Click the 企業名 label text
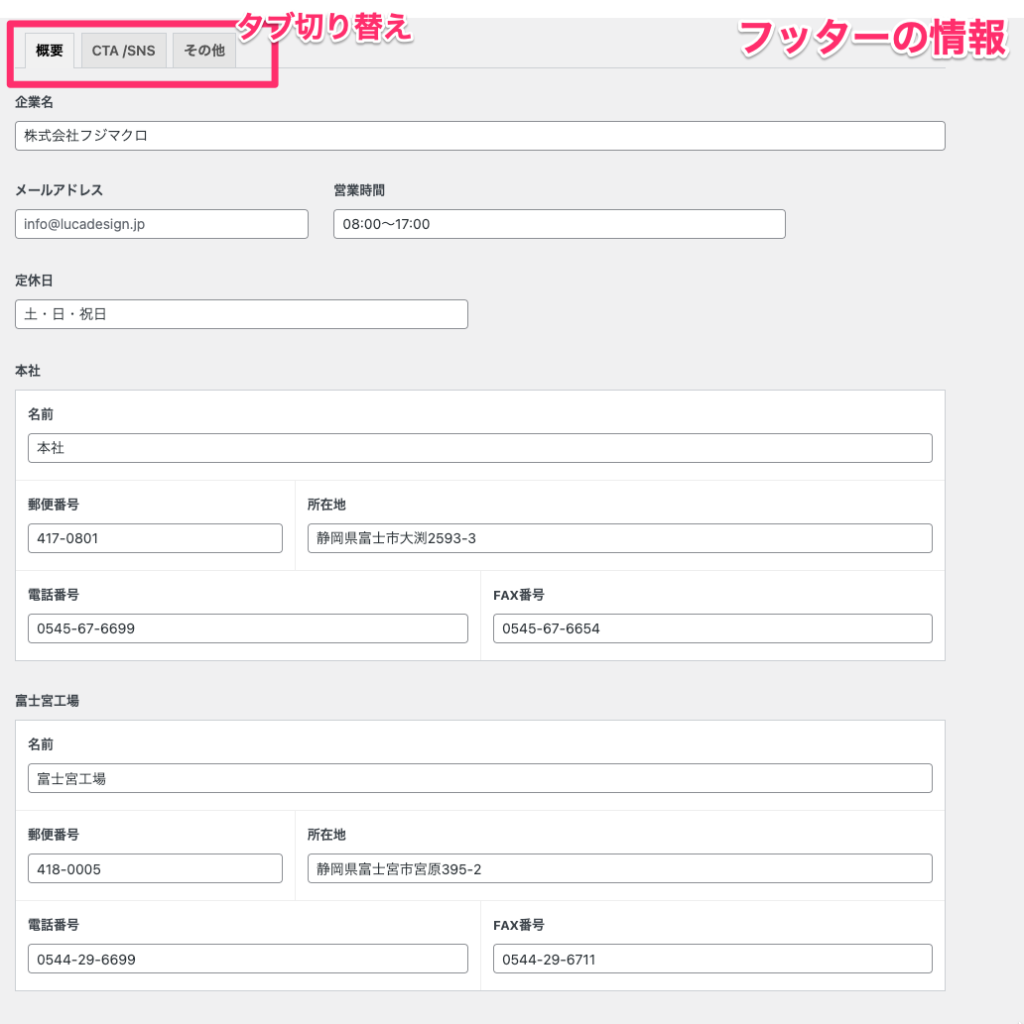This screenshot has height=1024, width=1024. click(x=34, y=101)
